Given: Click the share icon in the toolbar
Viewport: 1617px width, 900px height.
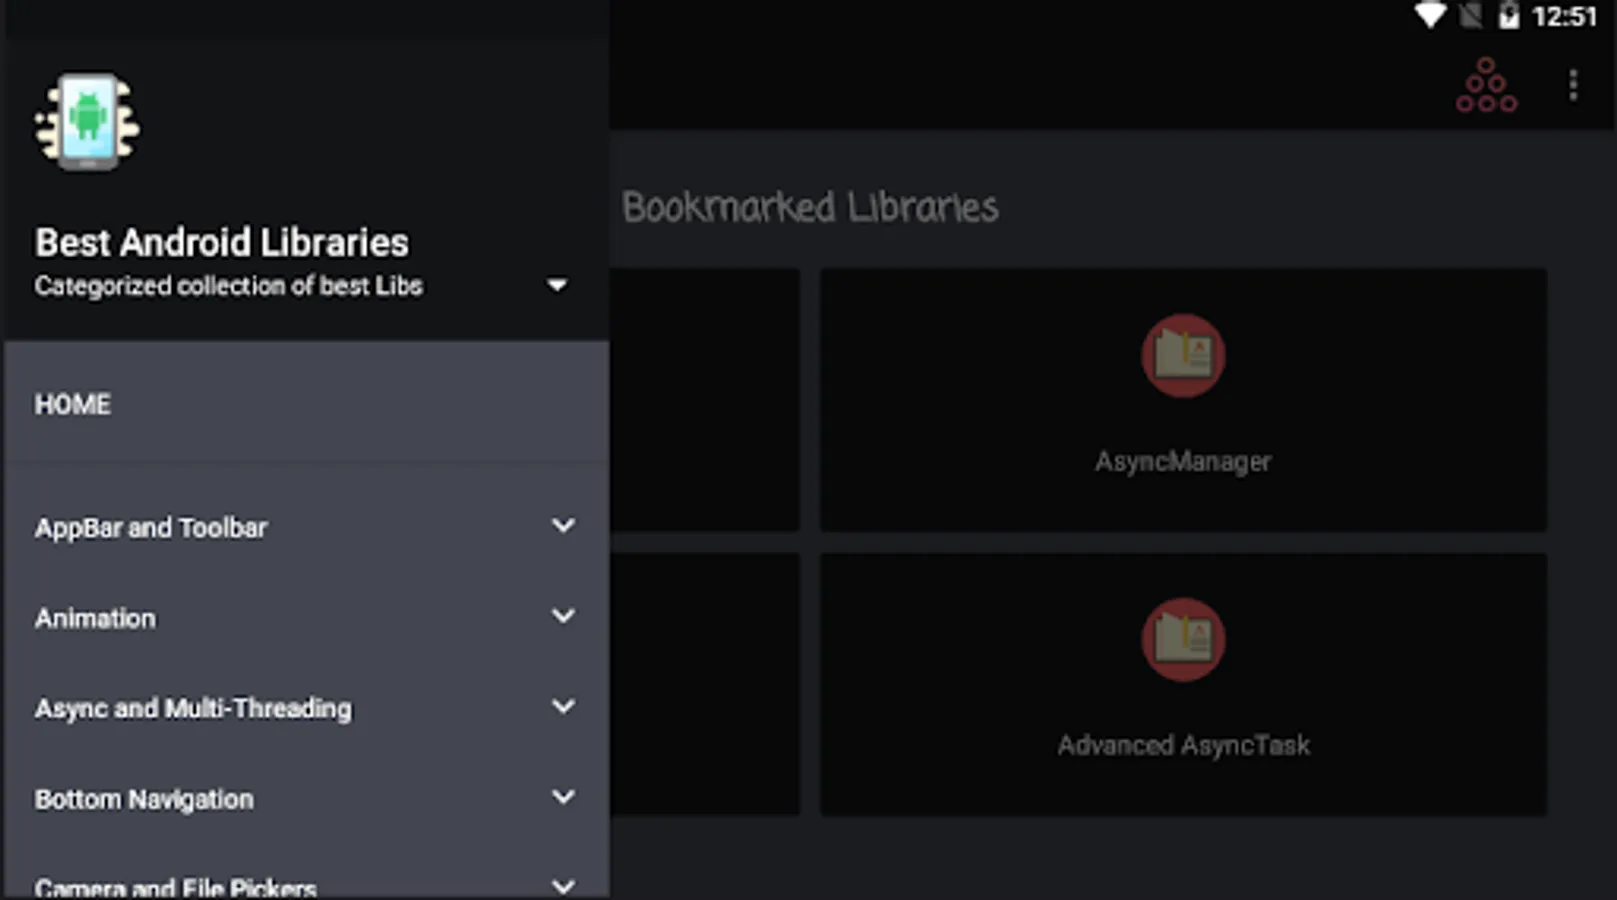Looking at the screenshot, I should point(1487,85).
